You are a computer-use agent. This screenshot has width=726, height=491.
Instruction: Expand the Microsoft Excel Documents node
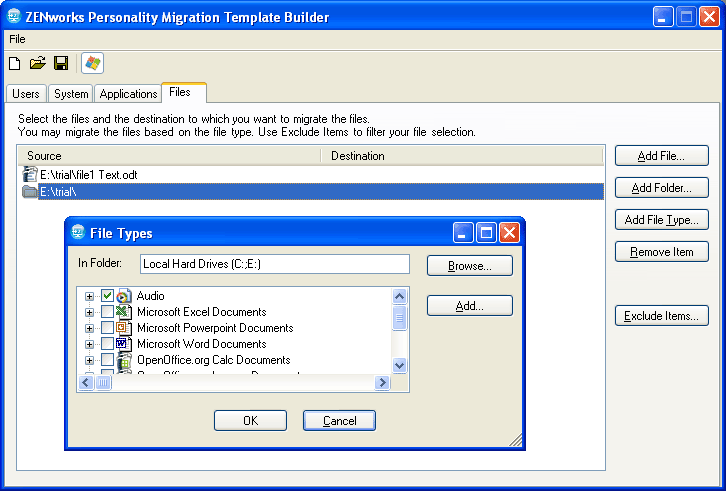(90, 312)
